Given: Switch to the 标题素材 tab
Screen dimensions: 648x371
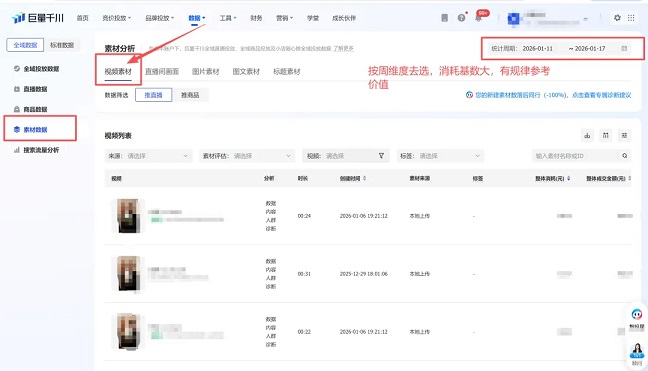Looking at the screenshot, I should (x=287, y=71).
